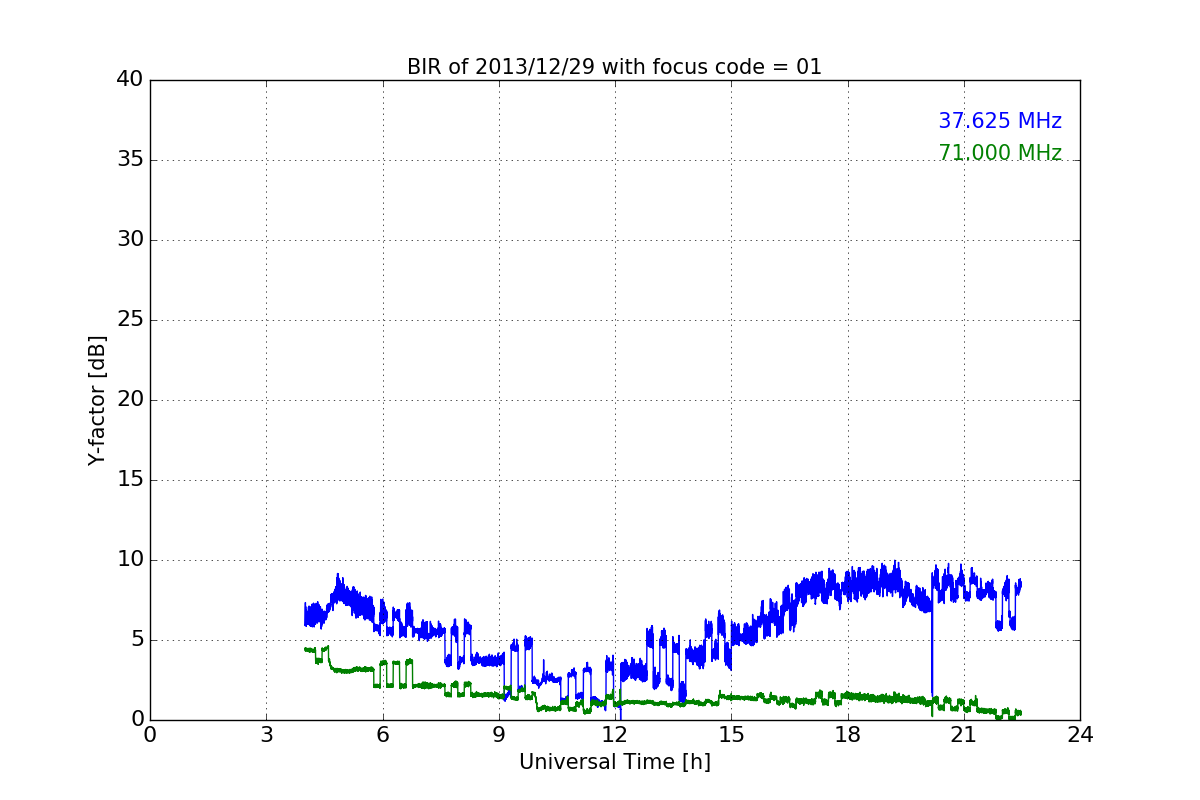The image size is (1200, 800).
Task: Click the x-axis tick label 15
Action: click(x=731, y=735)
